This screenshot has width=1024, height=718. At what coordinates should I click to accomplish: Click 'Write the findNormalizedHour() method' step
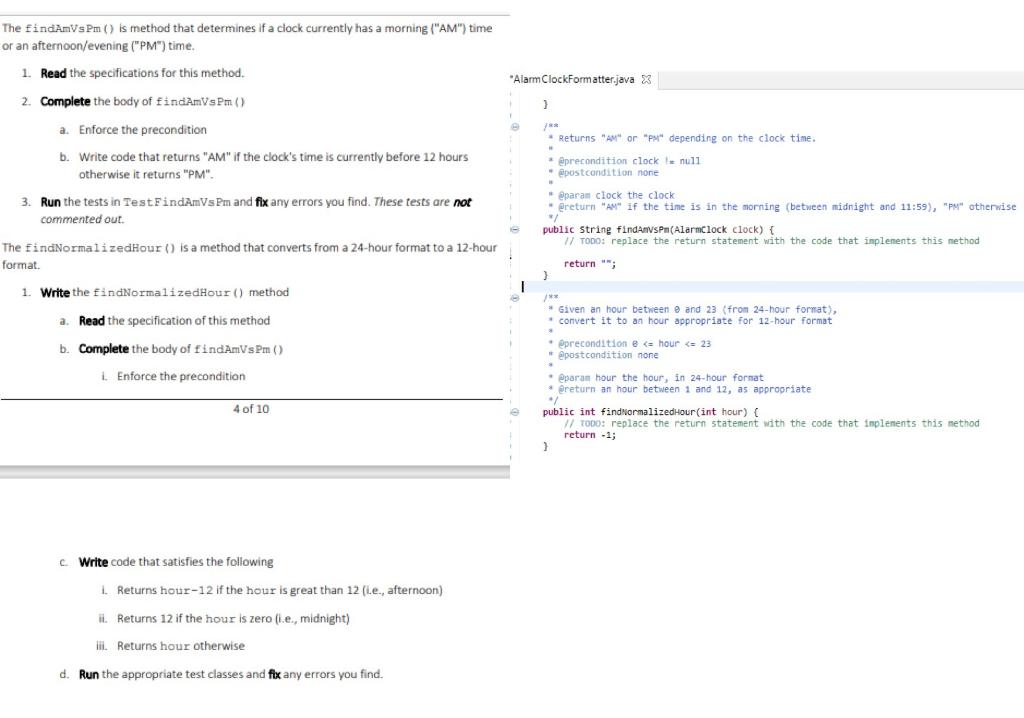pos(165,293)
